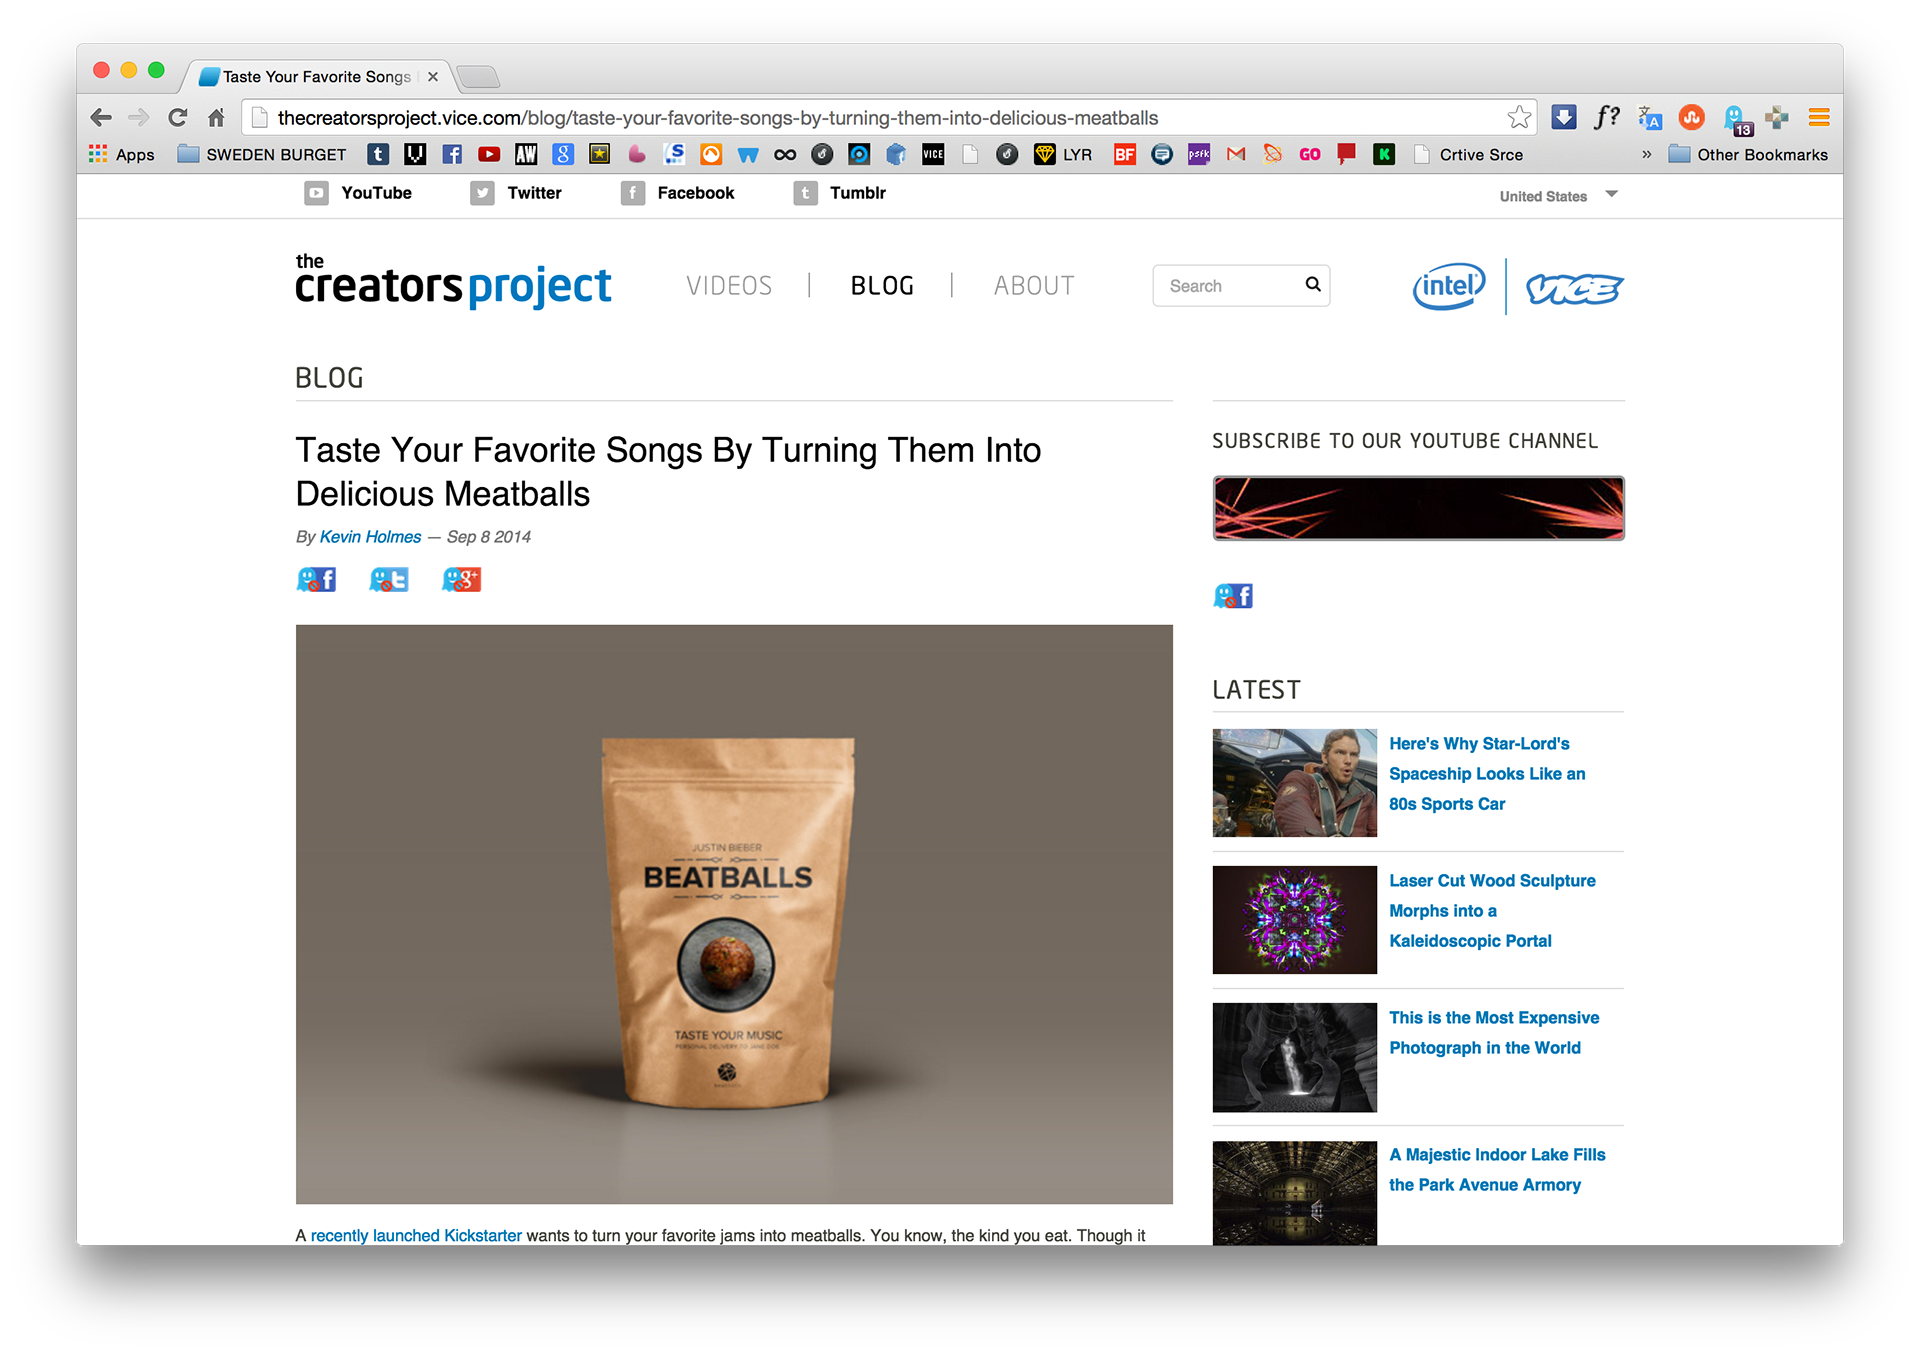
Task: Click the browser Back arrow
Action: coord(101,118)
